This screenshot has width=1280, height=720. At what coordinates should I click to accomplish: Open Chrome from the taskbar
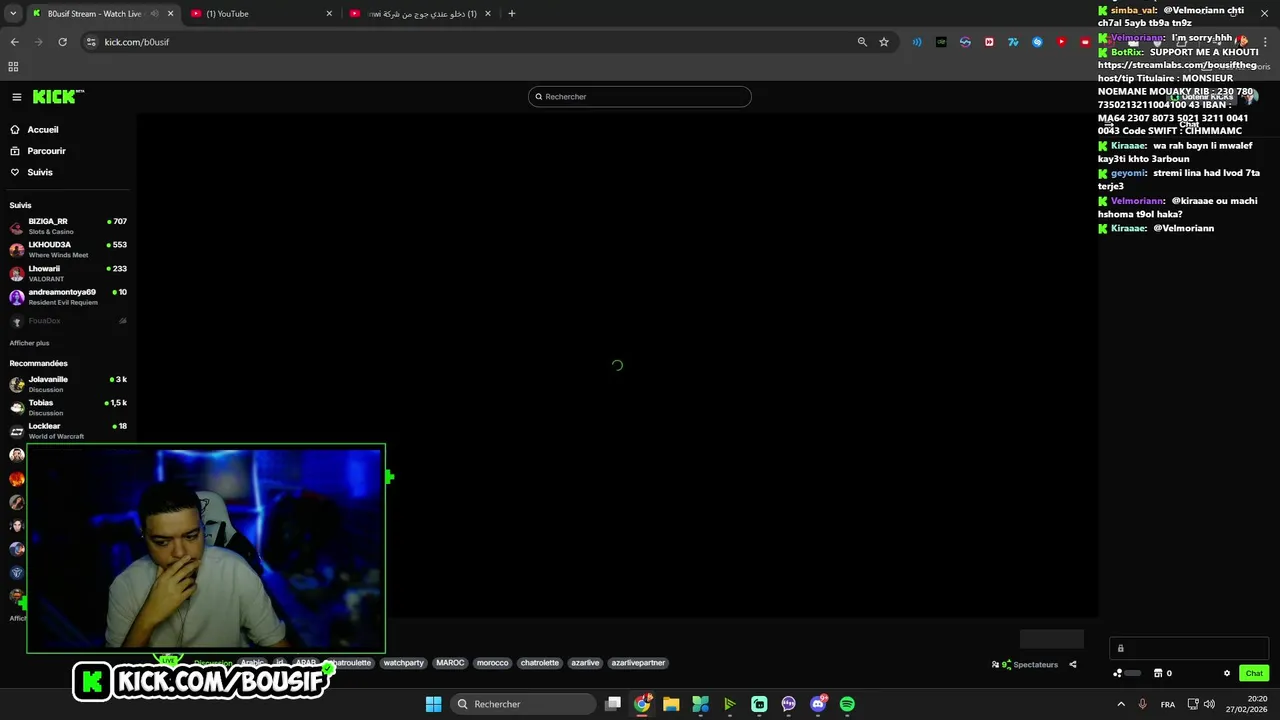pos(642,704)
